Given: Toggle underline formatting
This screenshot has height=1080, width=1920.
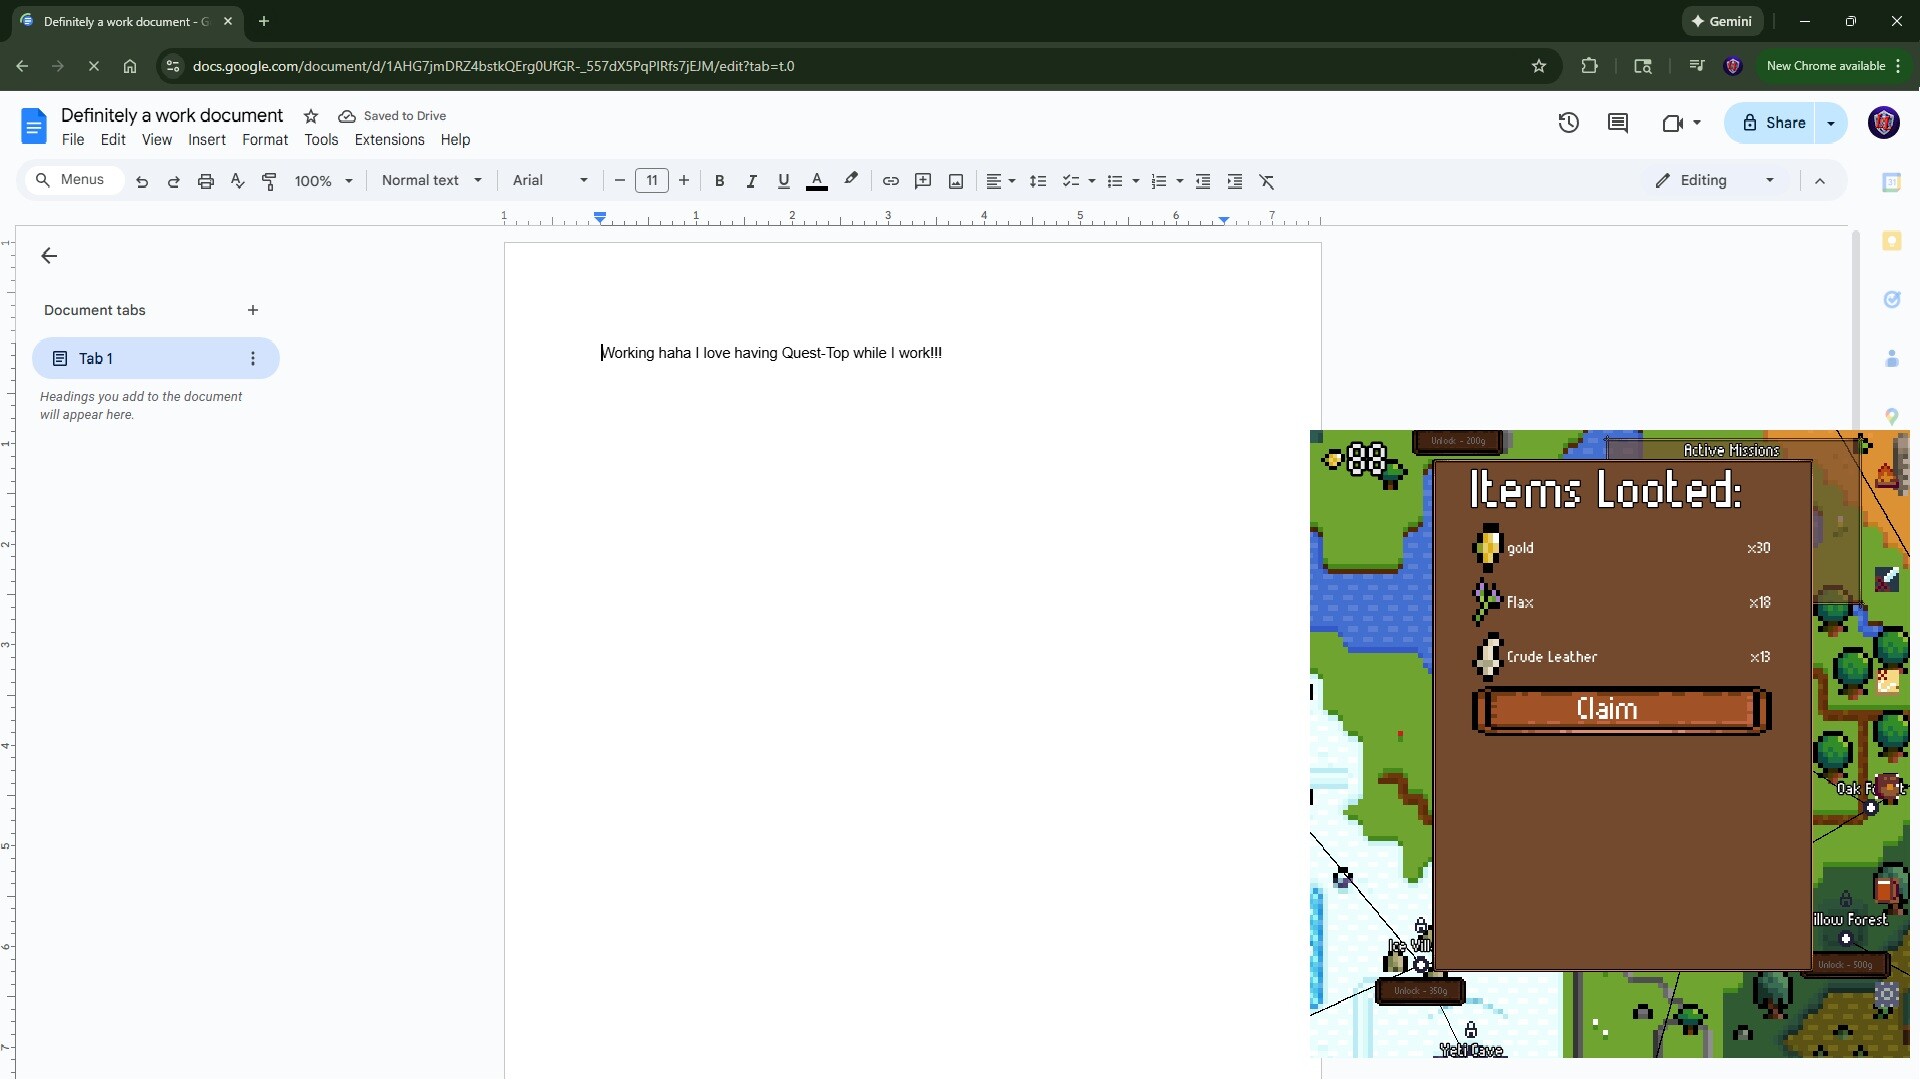Looking at the screenshot, I should pyautogui.click(x=784, y=181).
